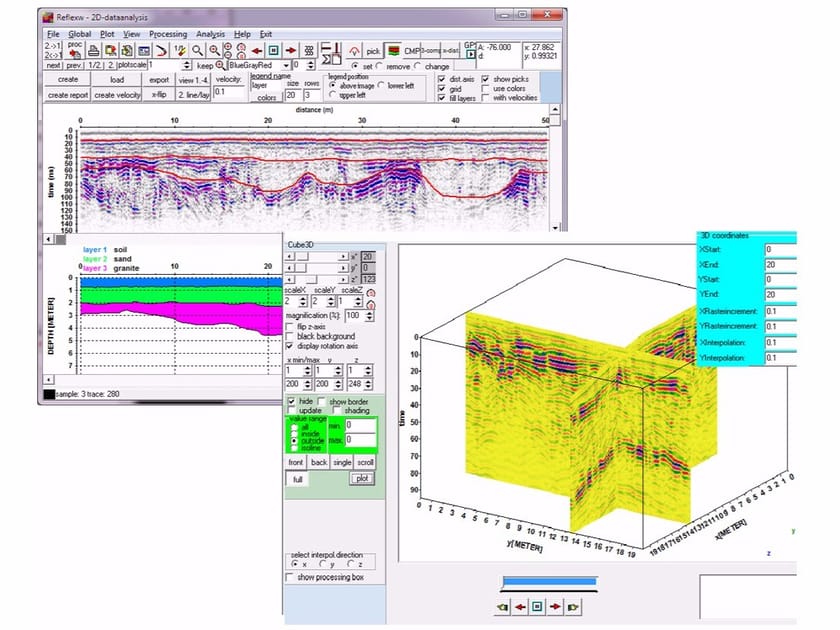Select the zoom magnifier tool
This screenshot has width=840, height=630.
pos(195,48)
